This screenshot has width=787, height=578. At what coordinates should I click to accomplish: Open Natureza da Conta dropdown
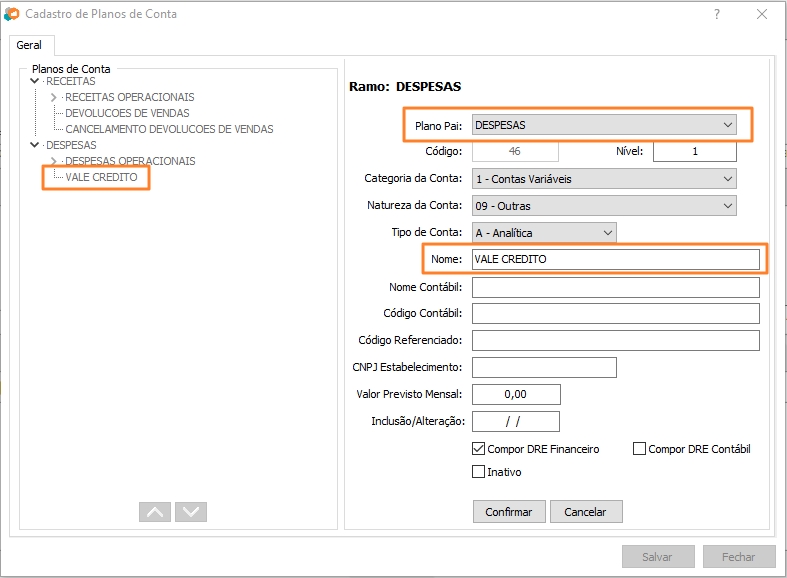click(x=727, y=206)
